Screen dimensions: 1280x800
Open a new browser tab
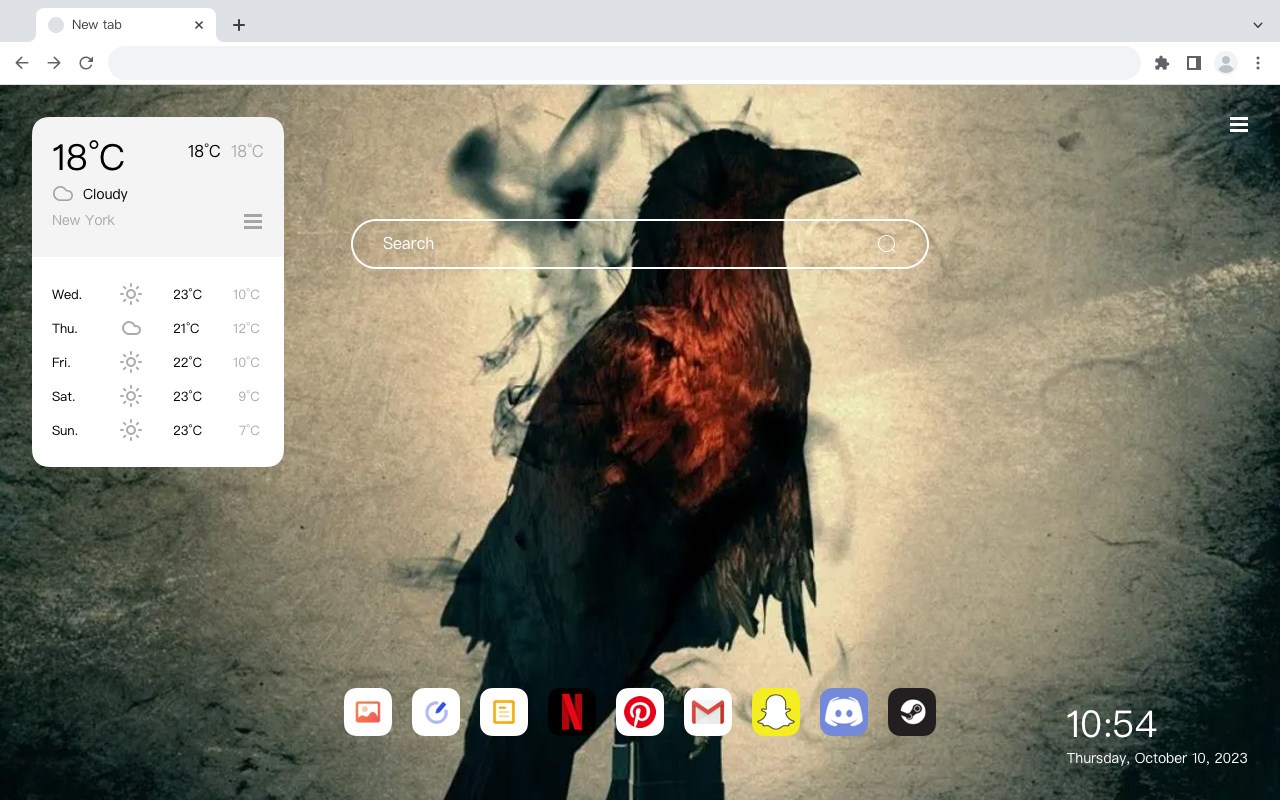238,25
